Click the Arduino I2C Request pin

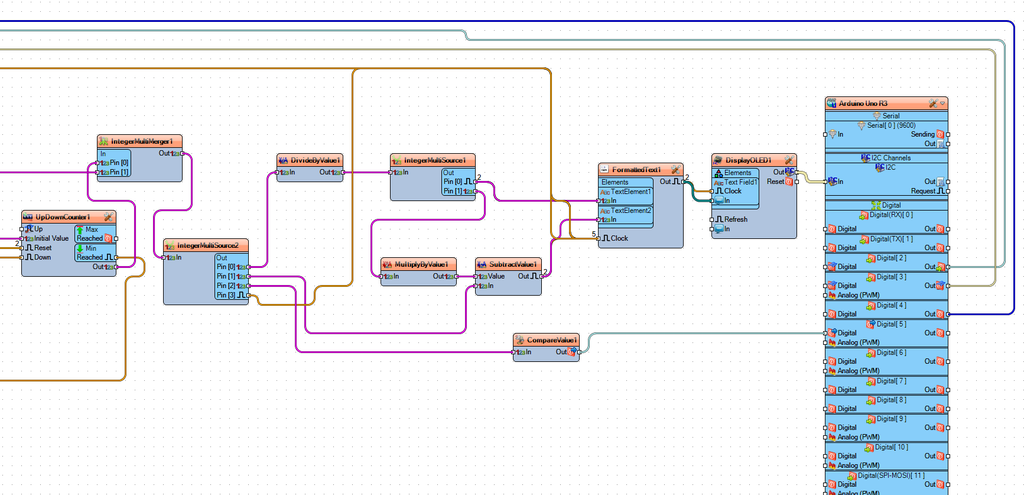pyautogui.click(x=947, y=191)
